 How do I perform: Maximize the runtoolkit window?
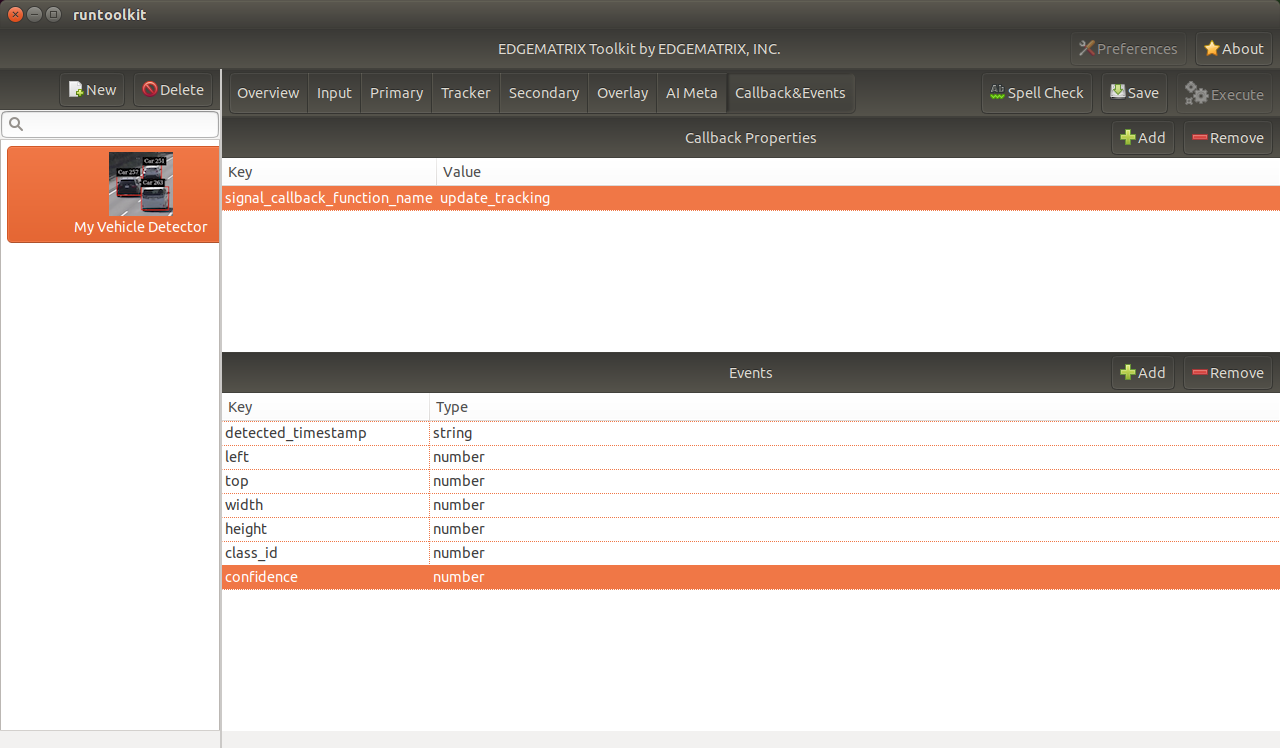coord(53,14)
